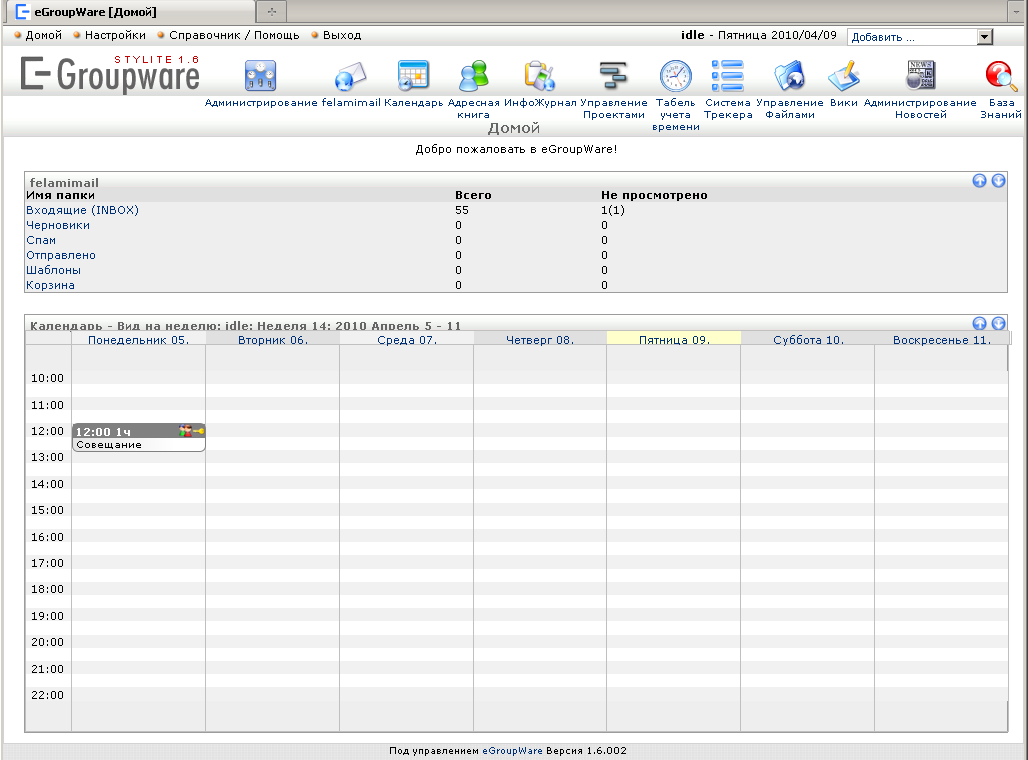Click unread count 1(1)
1028x760 pixels.
[612, 210]
